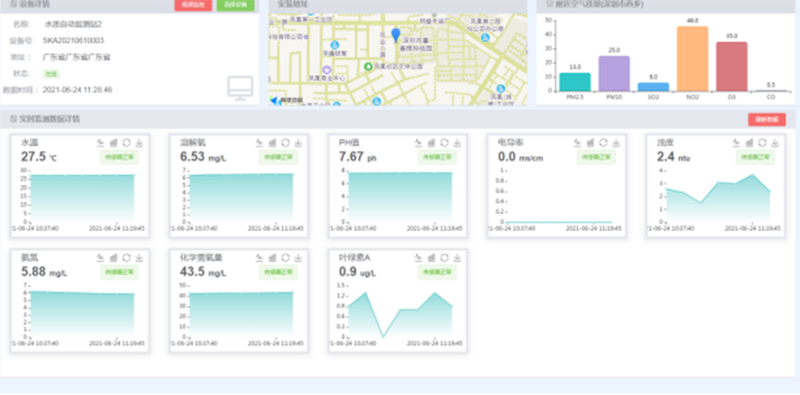Click the red button in device details header

pyautogui.click(x=193, y=5)
